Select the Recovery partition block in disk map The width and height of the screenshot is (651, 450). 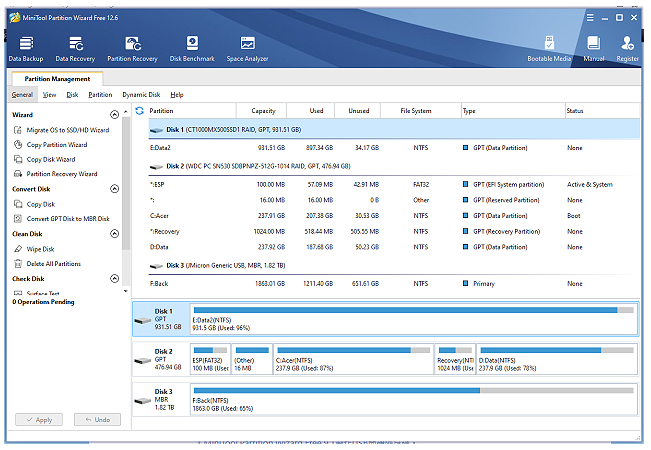(455, 359)
